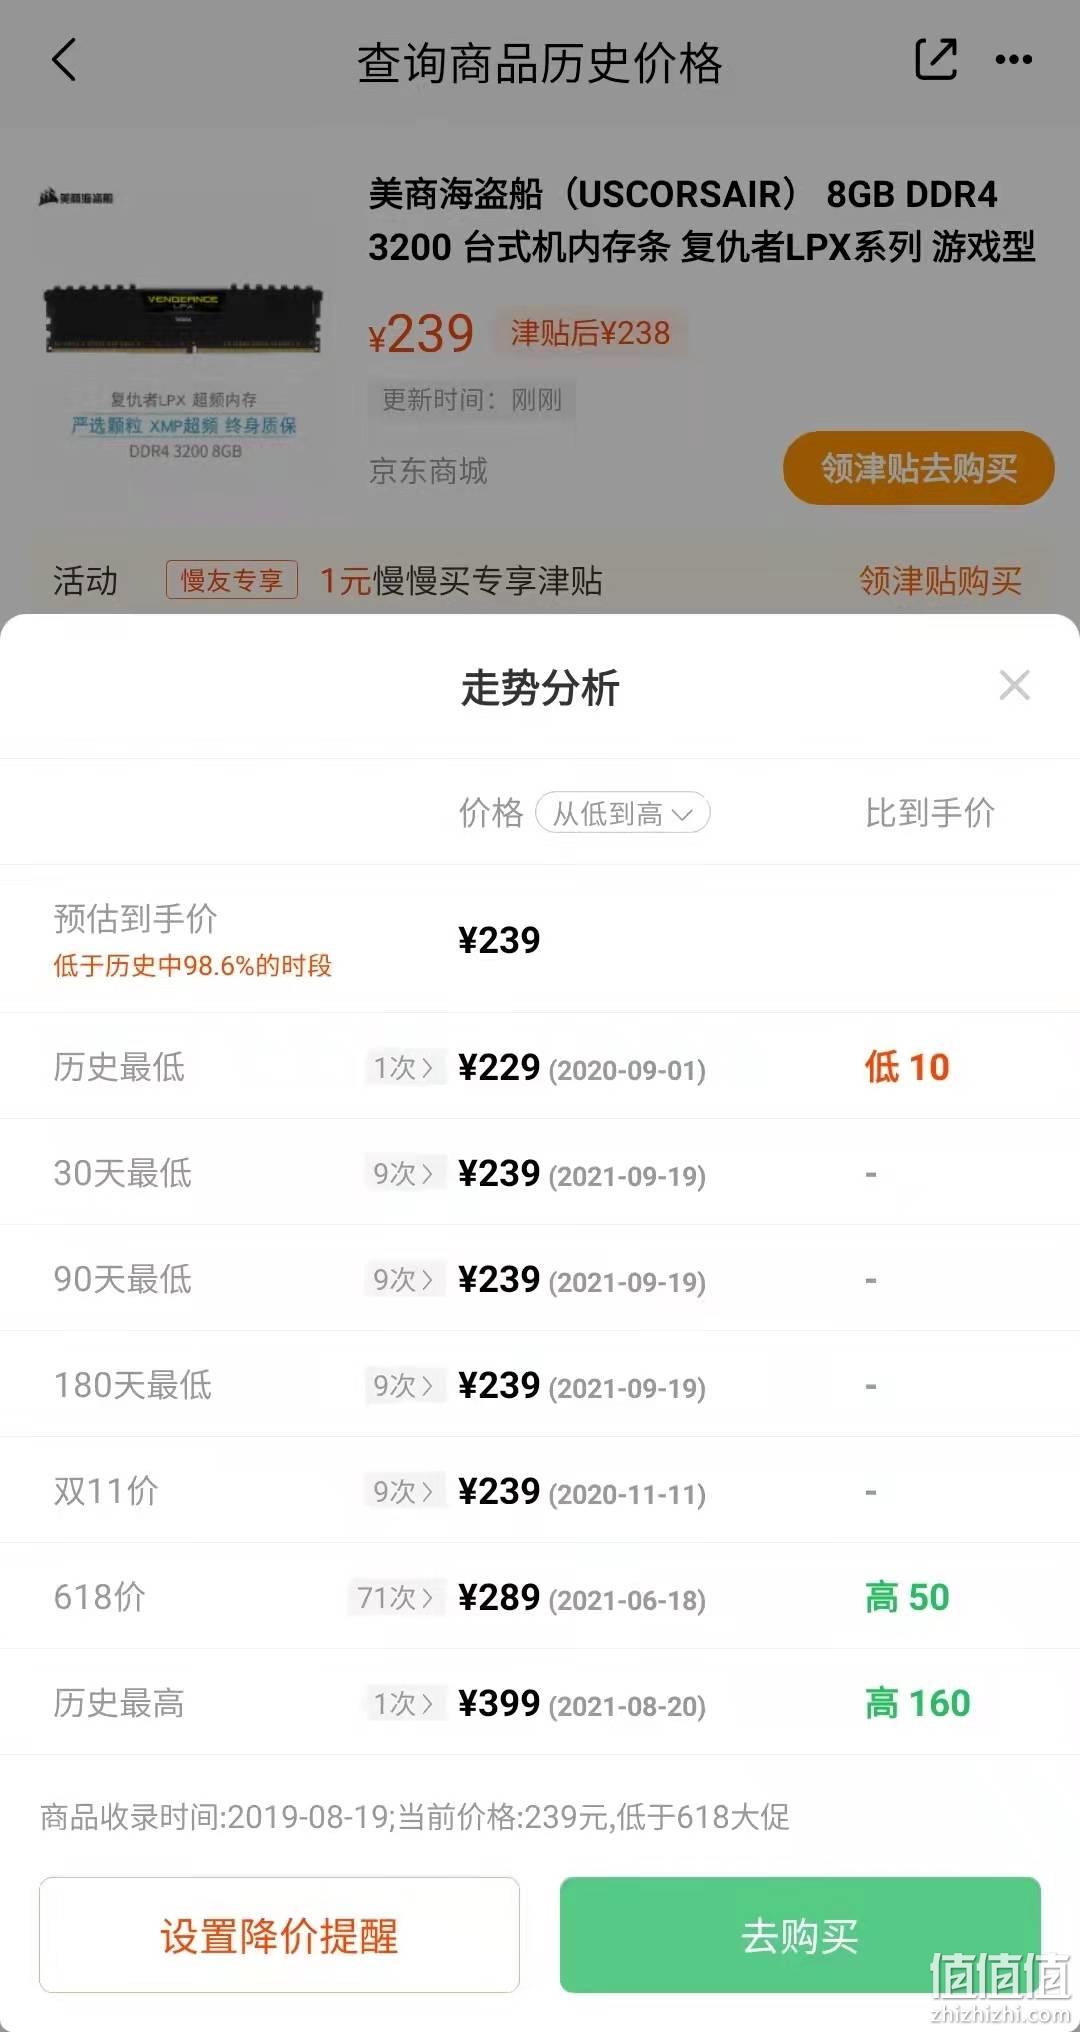Expand the 30天最低 9次 chevron
Image resolution: width=1080 pixels, height=2032 pixels.
click(404, 1174)
